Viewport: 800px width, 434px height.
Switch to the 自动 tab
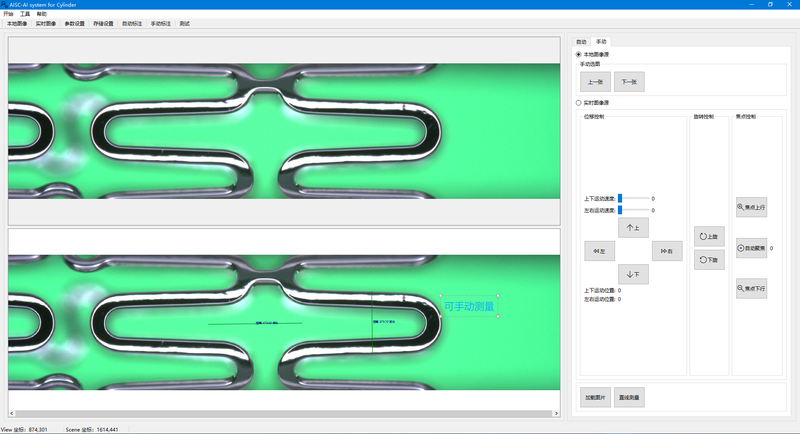click(x=581, y=42)
